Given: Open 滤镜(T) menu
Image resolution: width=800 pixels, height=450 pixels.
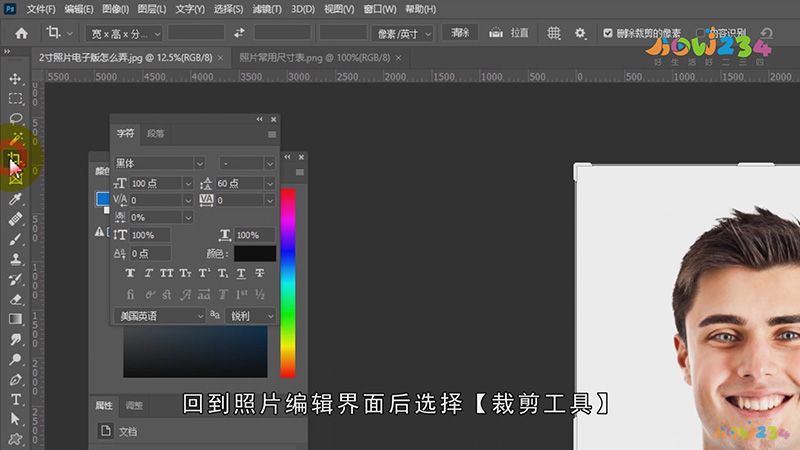Looking at the screenshot, I should pos(267,9).
